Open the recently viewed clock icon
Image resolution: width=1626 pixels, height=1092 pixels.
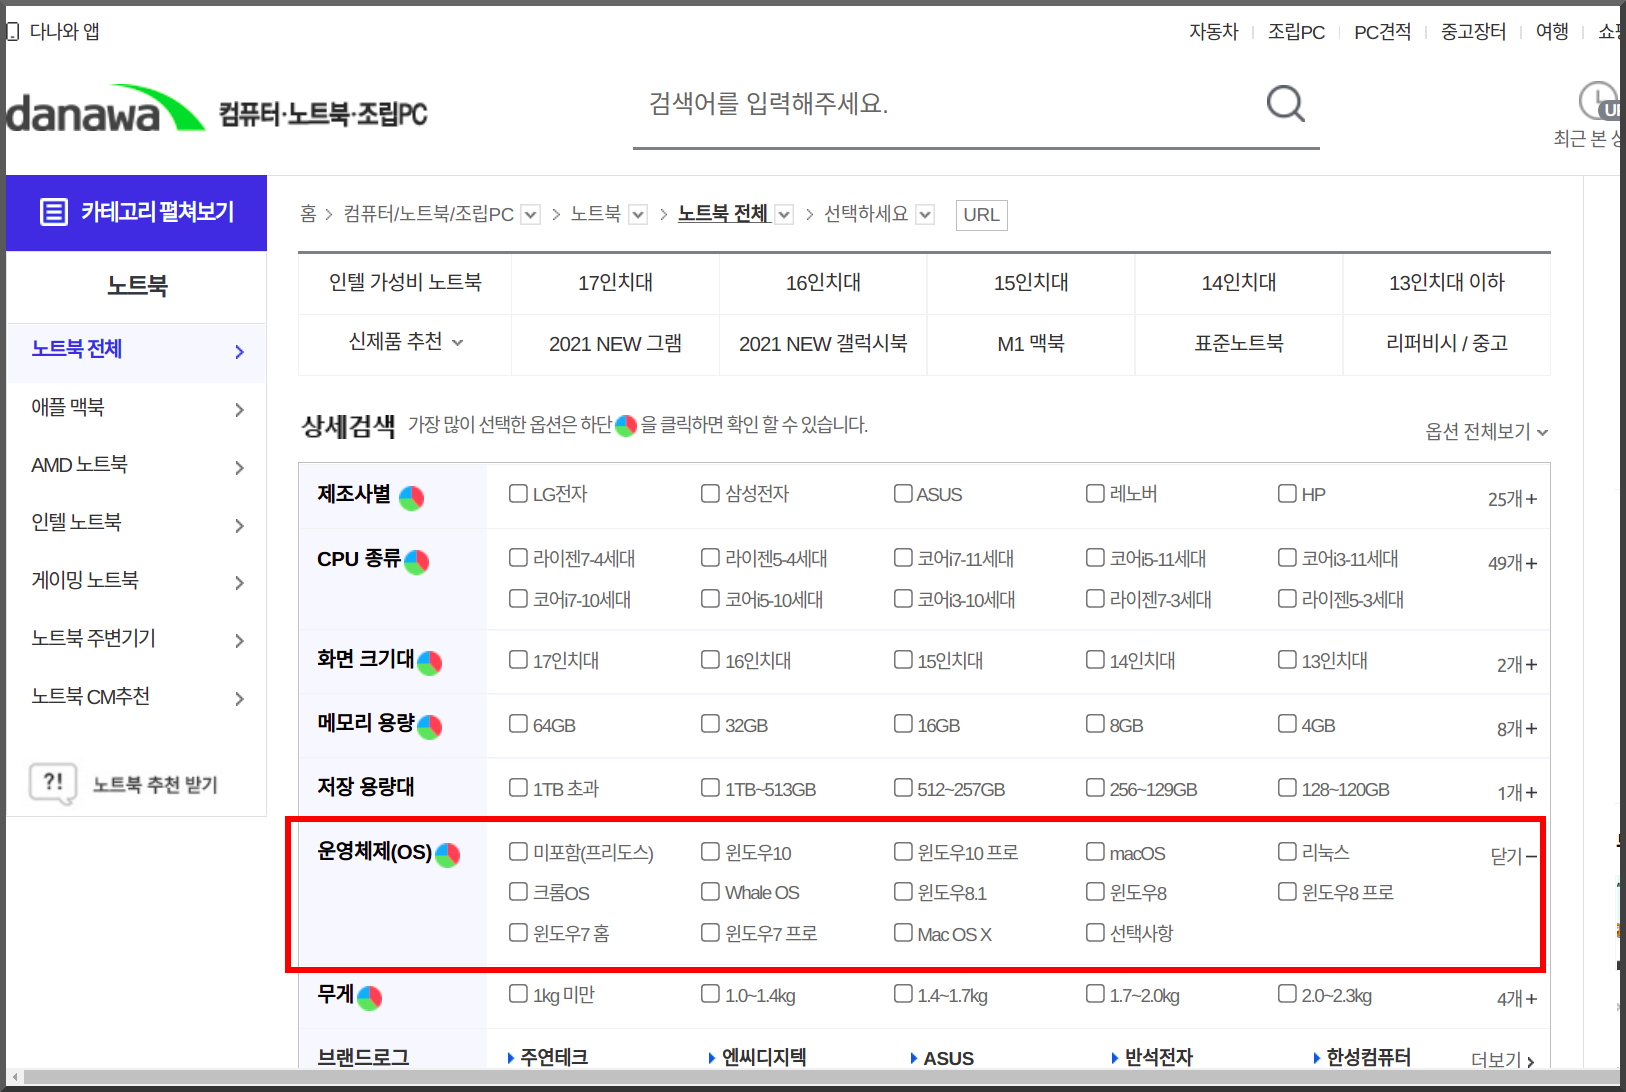pos(1599,101)
